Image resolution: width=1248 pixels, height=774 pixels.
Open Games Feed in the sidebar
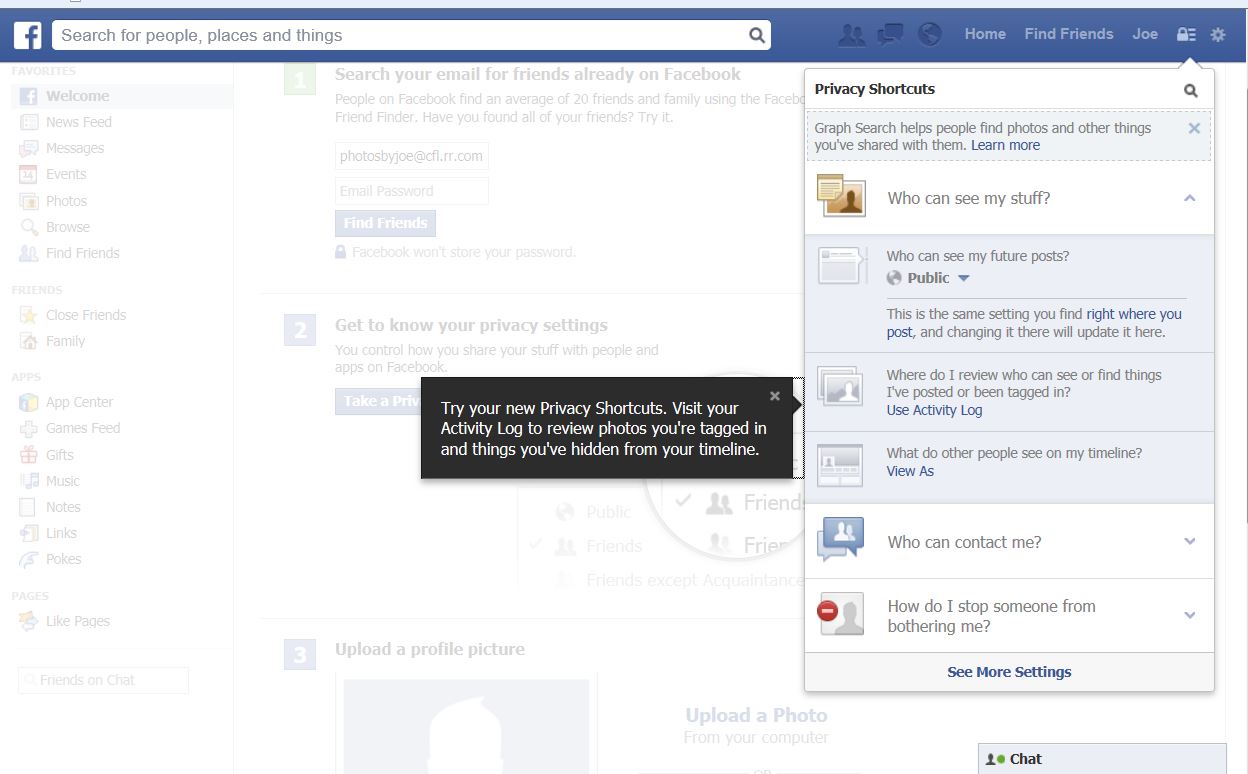83,428
